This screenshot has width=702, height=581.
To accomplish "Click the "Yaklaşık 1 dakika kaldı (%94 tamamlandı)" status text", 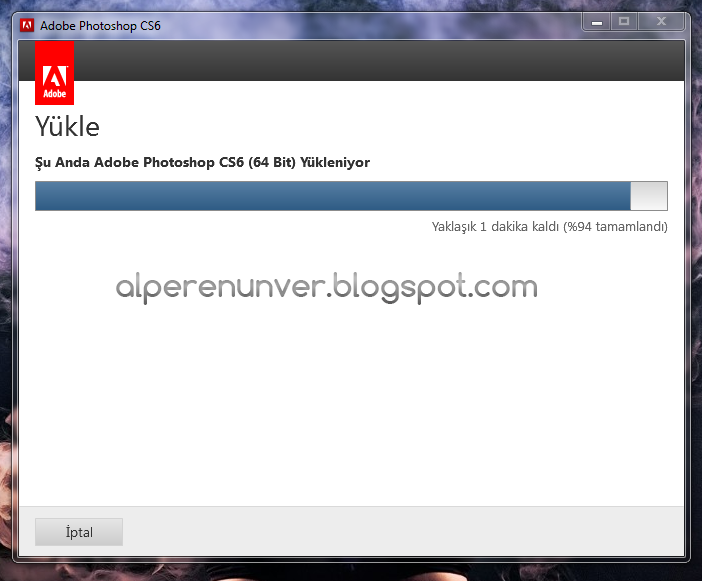I will coord(550,226).
